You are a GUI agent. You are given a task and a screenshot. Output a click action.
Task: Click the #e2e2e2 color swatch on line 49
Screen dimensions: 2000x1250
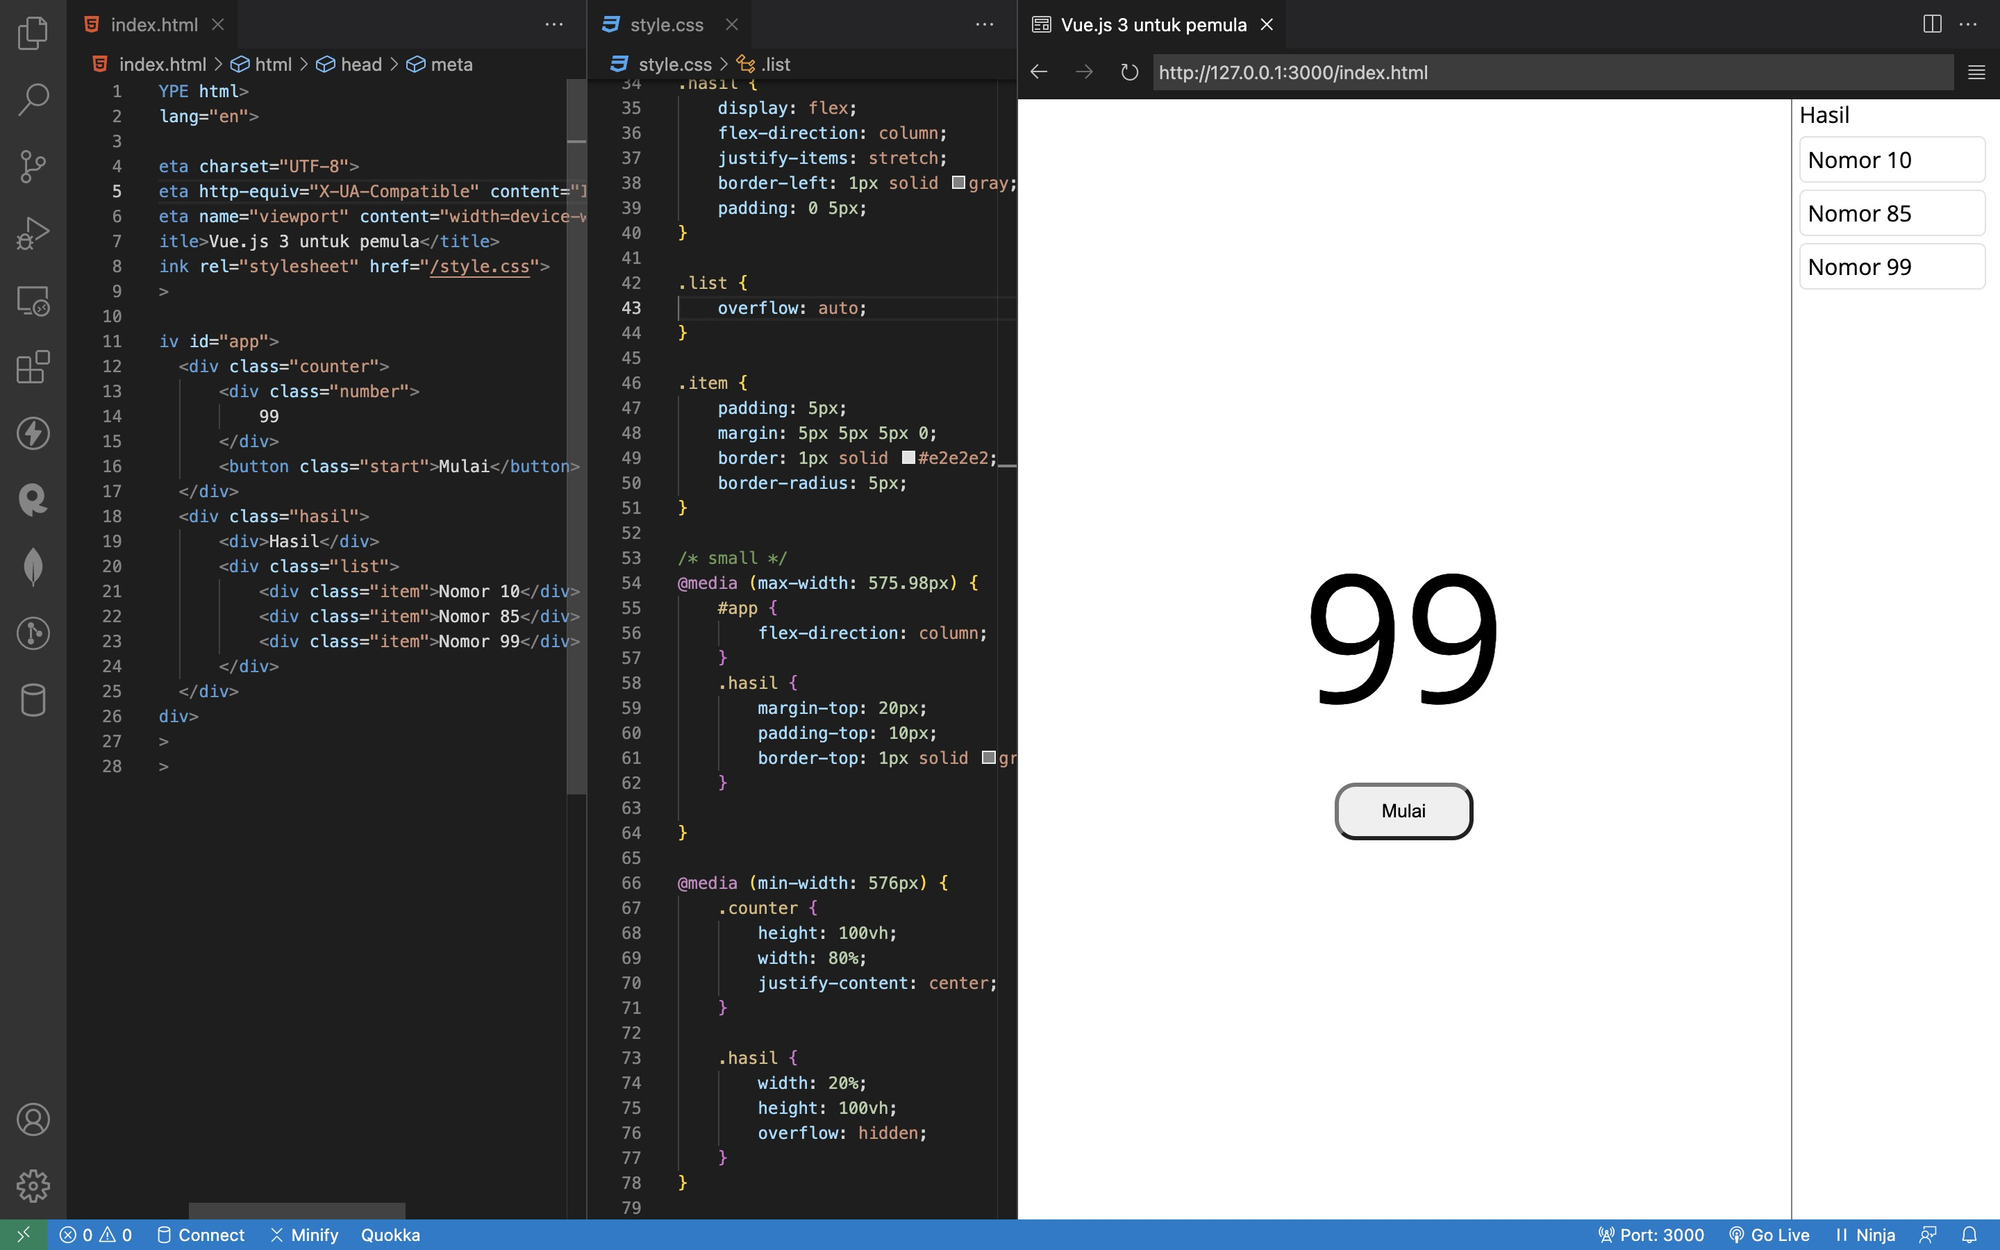(908, 458)
